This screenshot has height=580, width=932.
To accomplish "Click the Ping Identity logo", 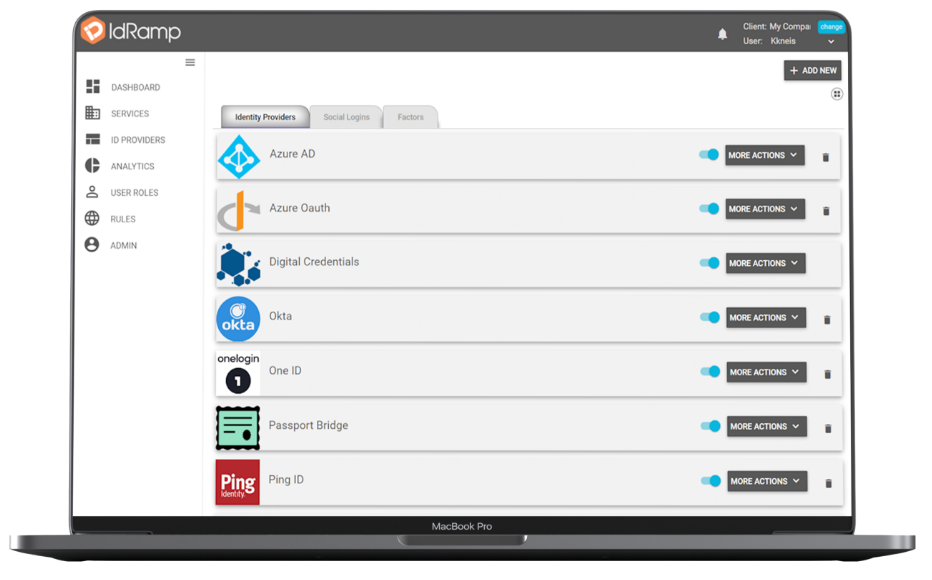I will (x=238, y=482).
